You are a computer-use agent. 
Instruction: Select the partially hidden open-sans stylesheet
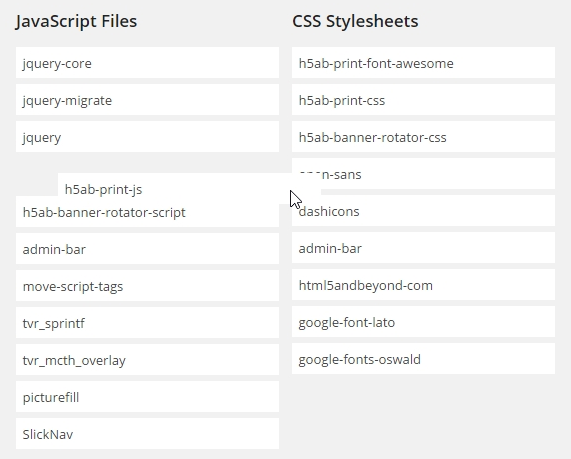437,174
